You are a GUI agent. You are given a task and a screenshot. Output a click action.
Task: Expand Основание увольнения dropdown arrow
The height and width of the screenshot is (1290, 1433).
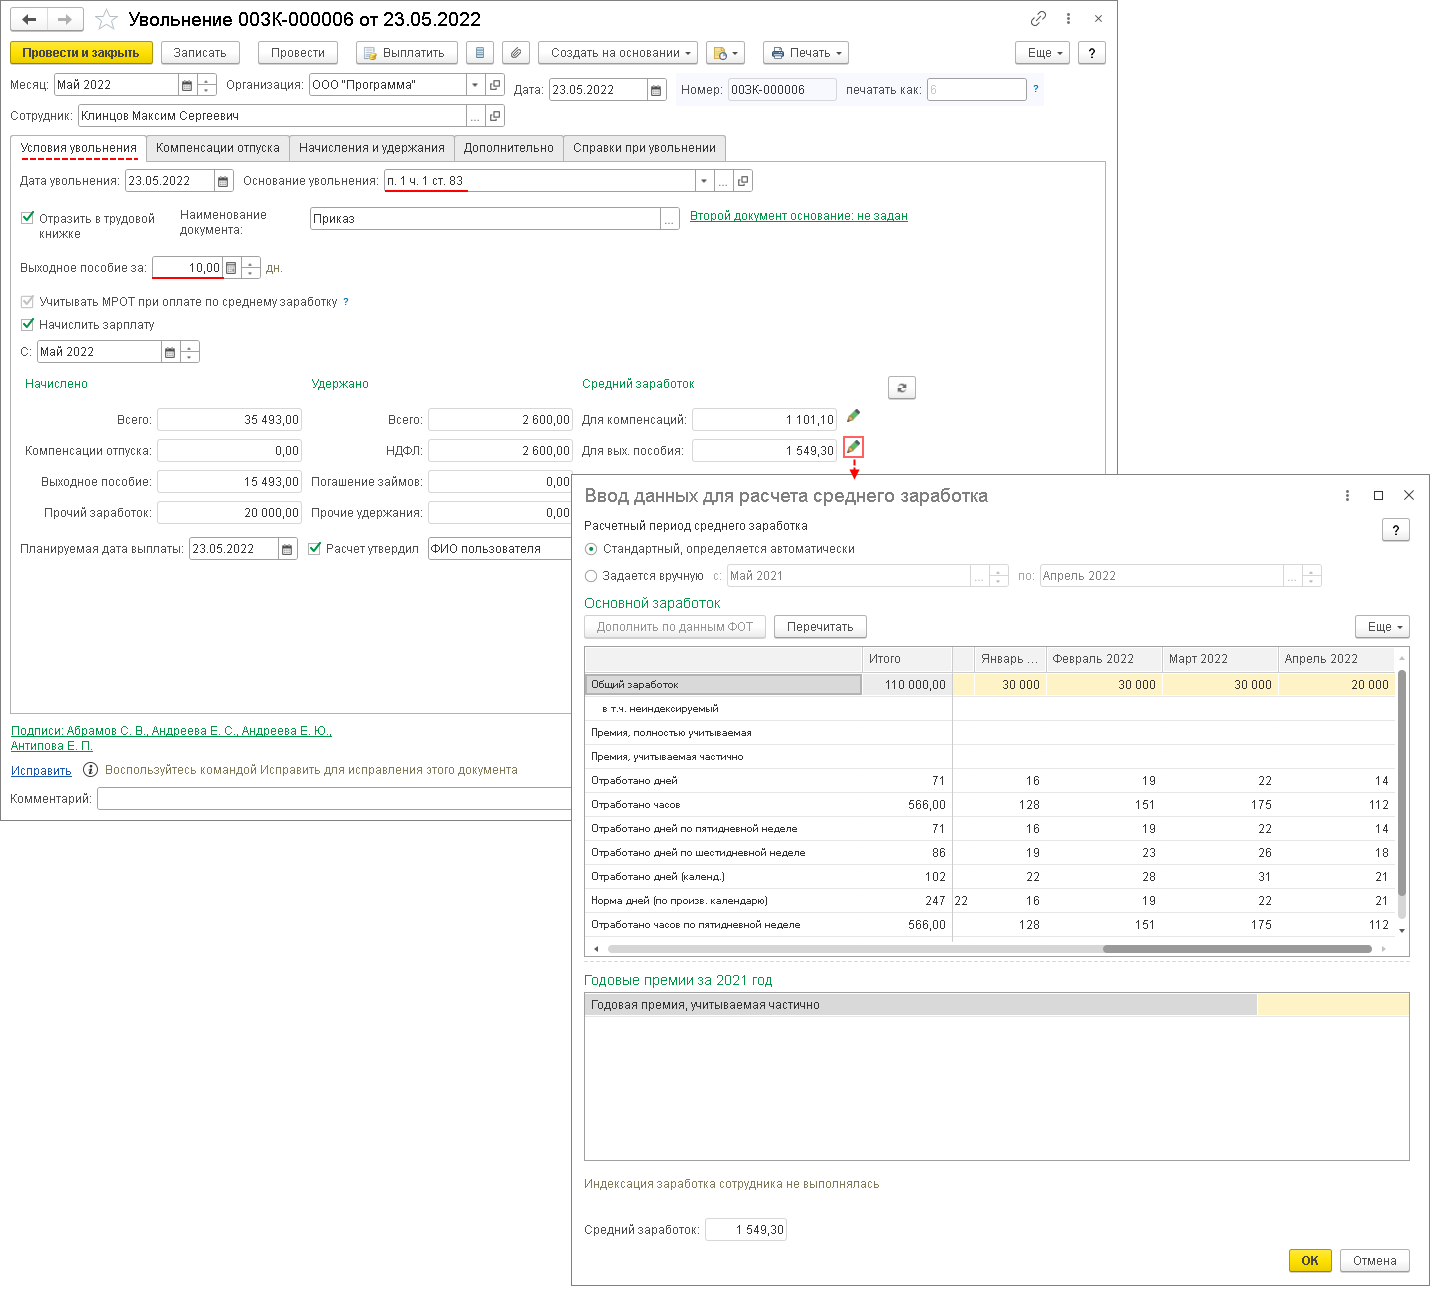point(704,181)
